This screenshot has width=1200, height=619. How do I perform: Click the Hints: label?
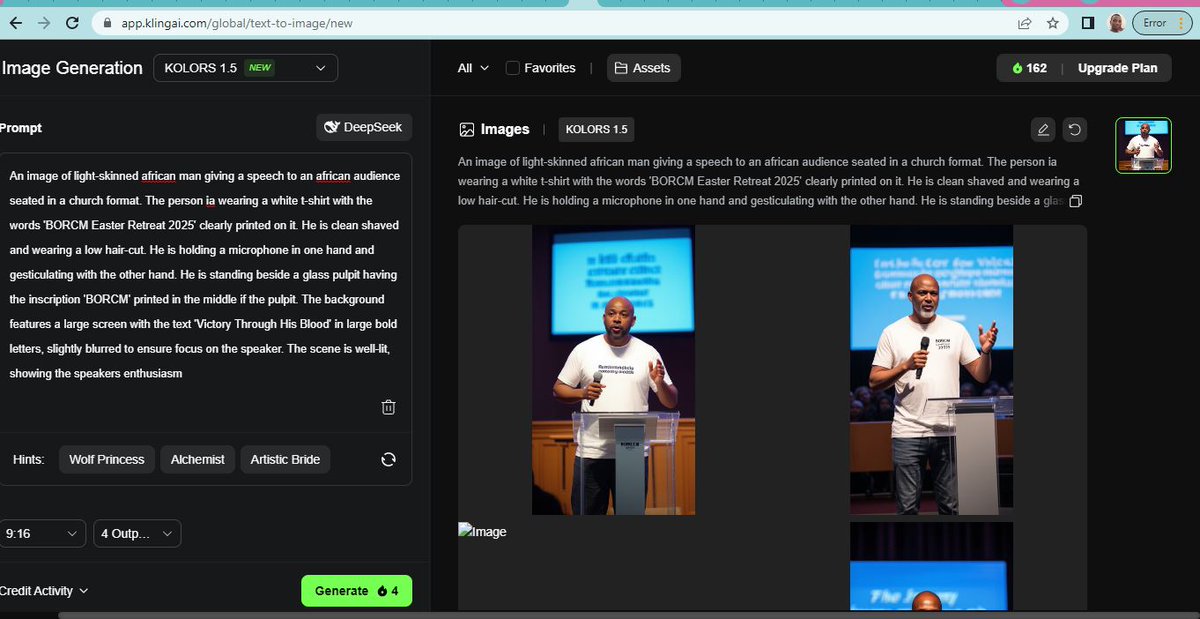coord(29,459)
